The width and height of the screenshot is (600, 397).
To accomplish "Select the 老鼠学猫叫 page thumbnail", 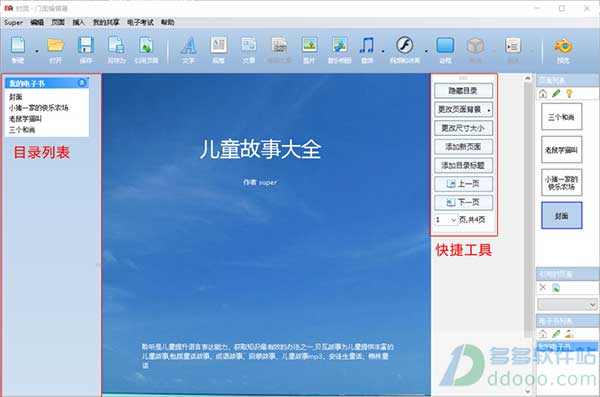I will pos(562,150).
